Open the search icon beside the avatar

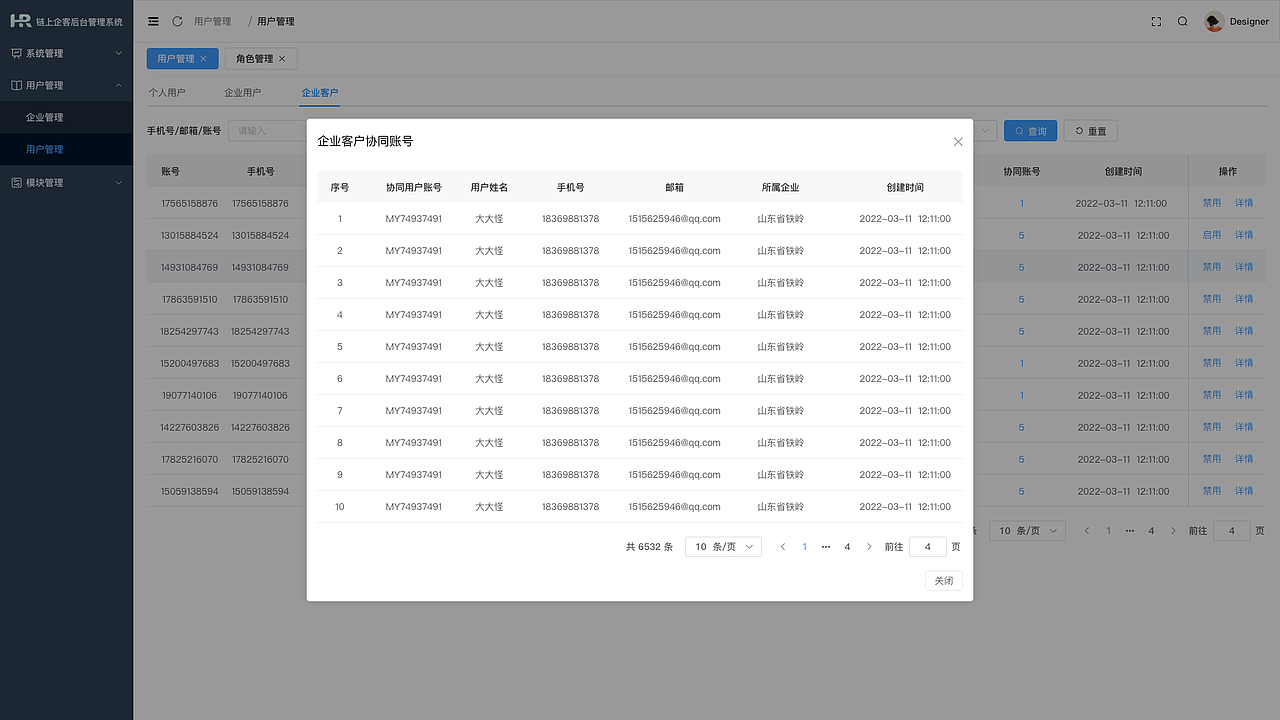coord(1184,20)
